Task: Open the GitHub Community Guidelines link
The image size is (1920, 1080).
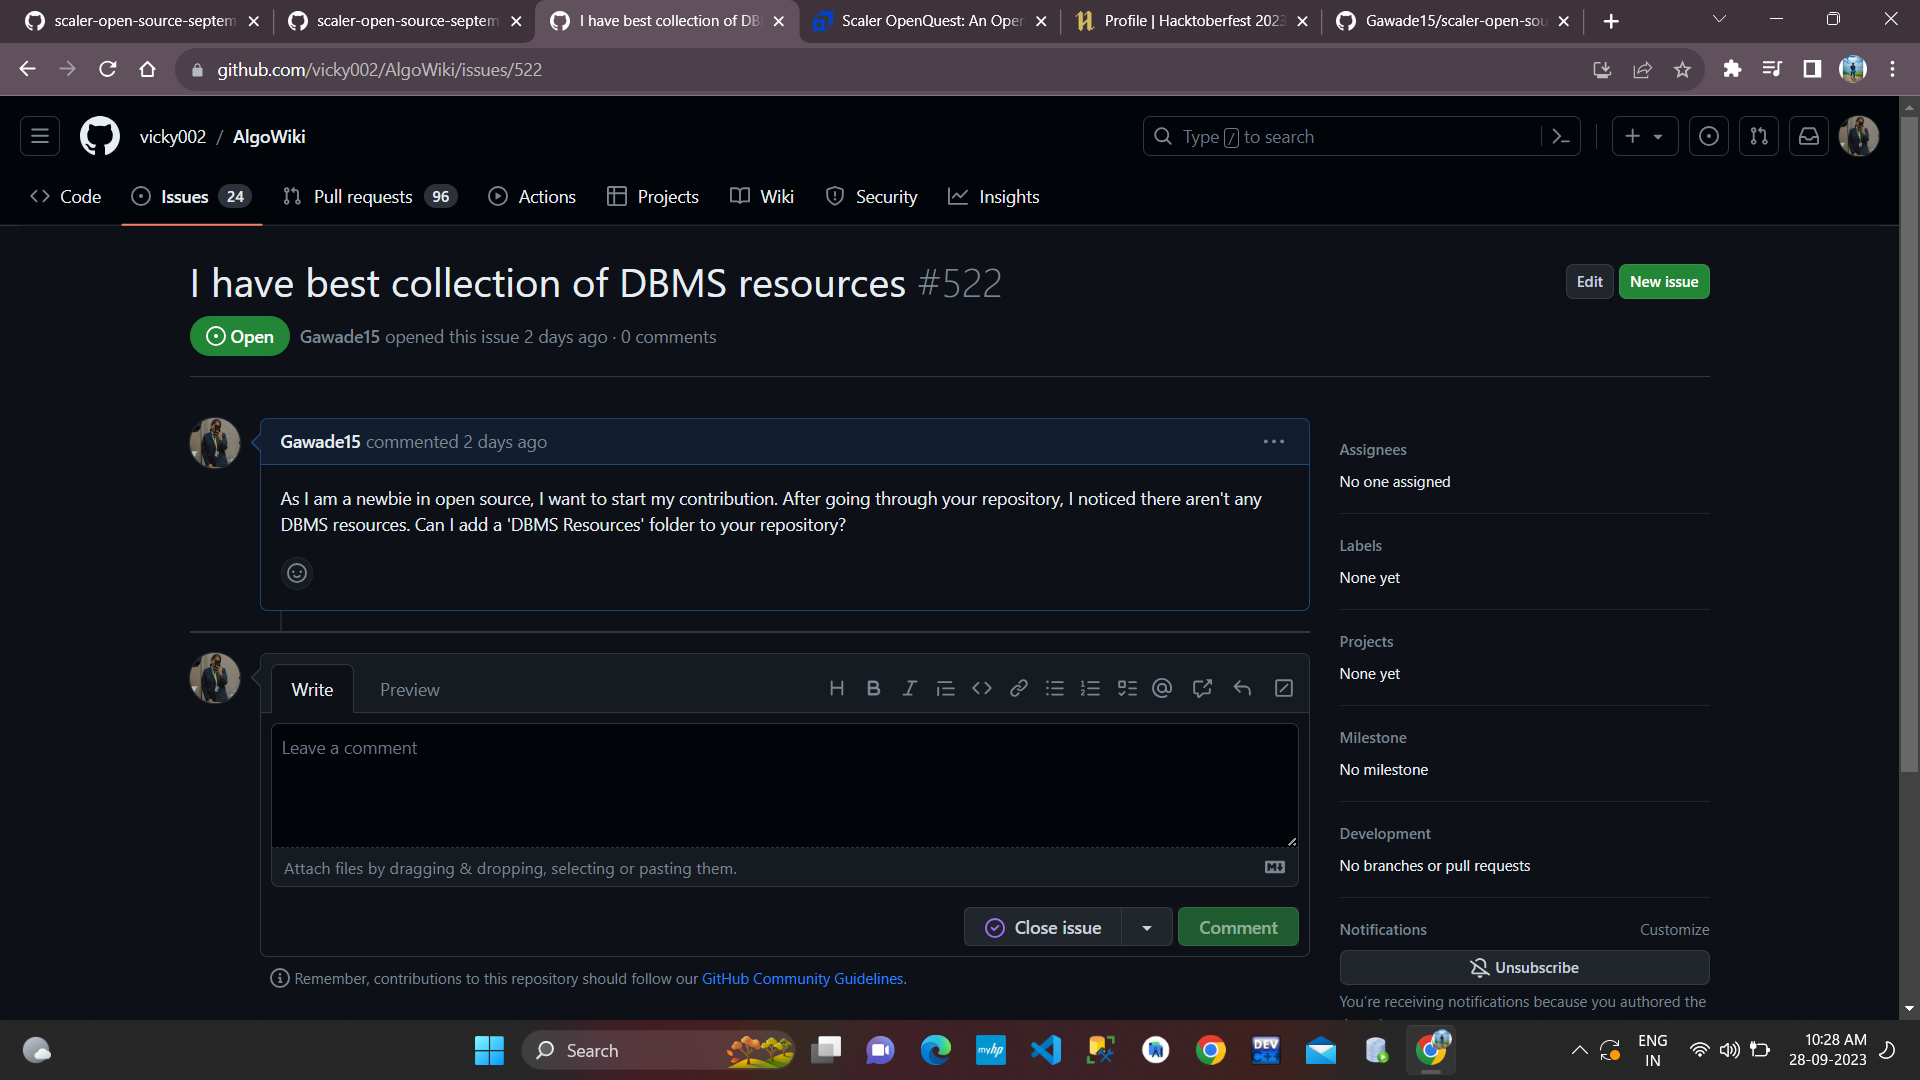Action: coord(801,978)
